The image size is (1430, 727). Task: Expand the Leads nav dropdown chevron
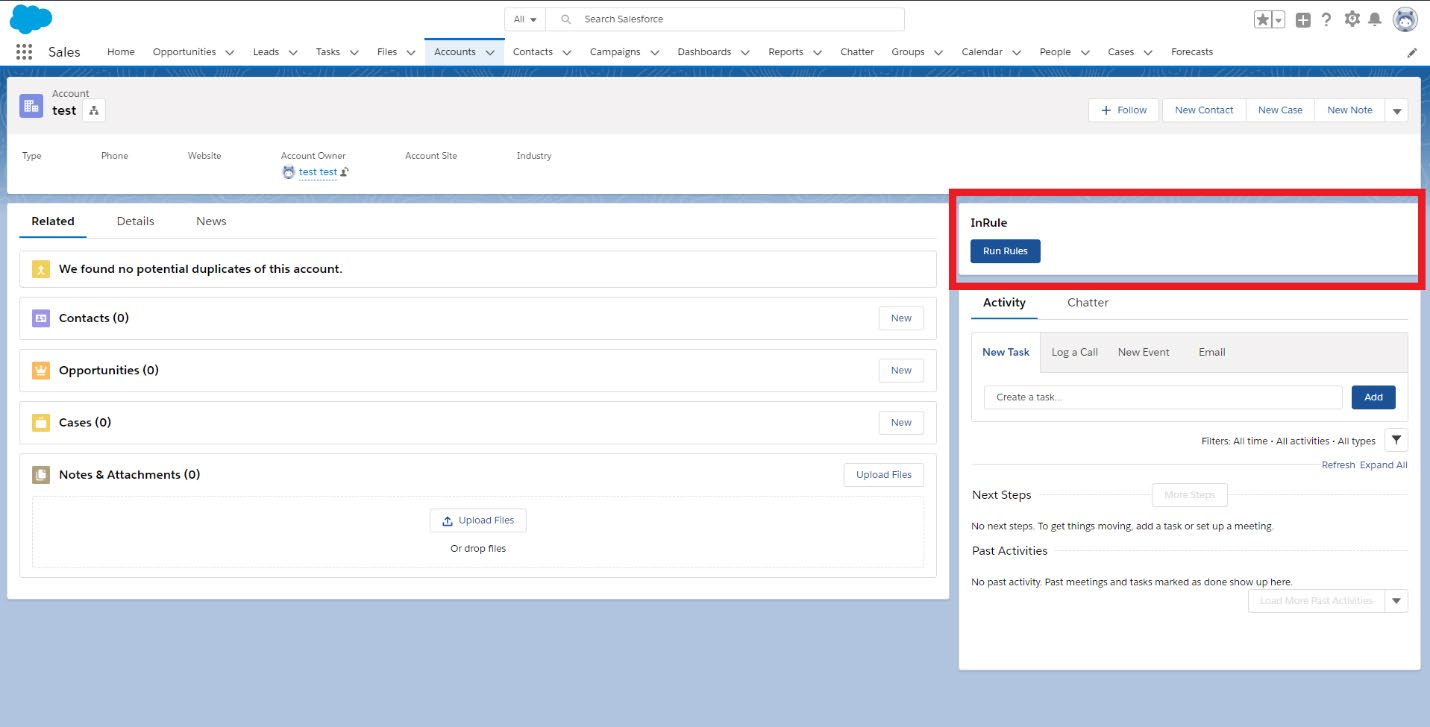point(293,52)
